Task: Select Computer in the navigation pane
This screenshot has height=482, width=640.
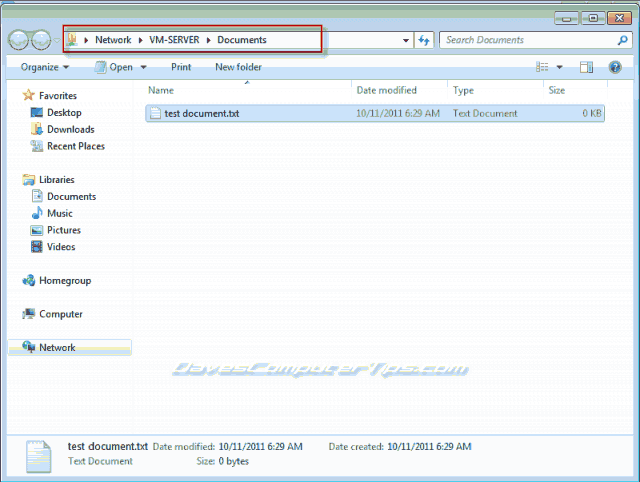Action: [61, 314]
